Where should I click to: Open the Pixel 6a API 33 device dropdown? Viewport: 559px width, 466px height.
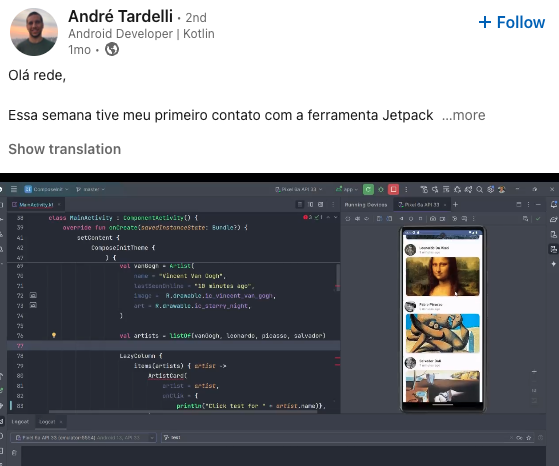[298, 189]
